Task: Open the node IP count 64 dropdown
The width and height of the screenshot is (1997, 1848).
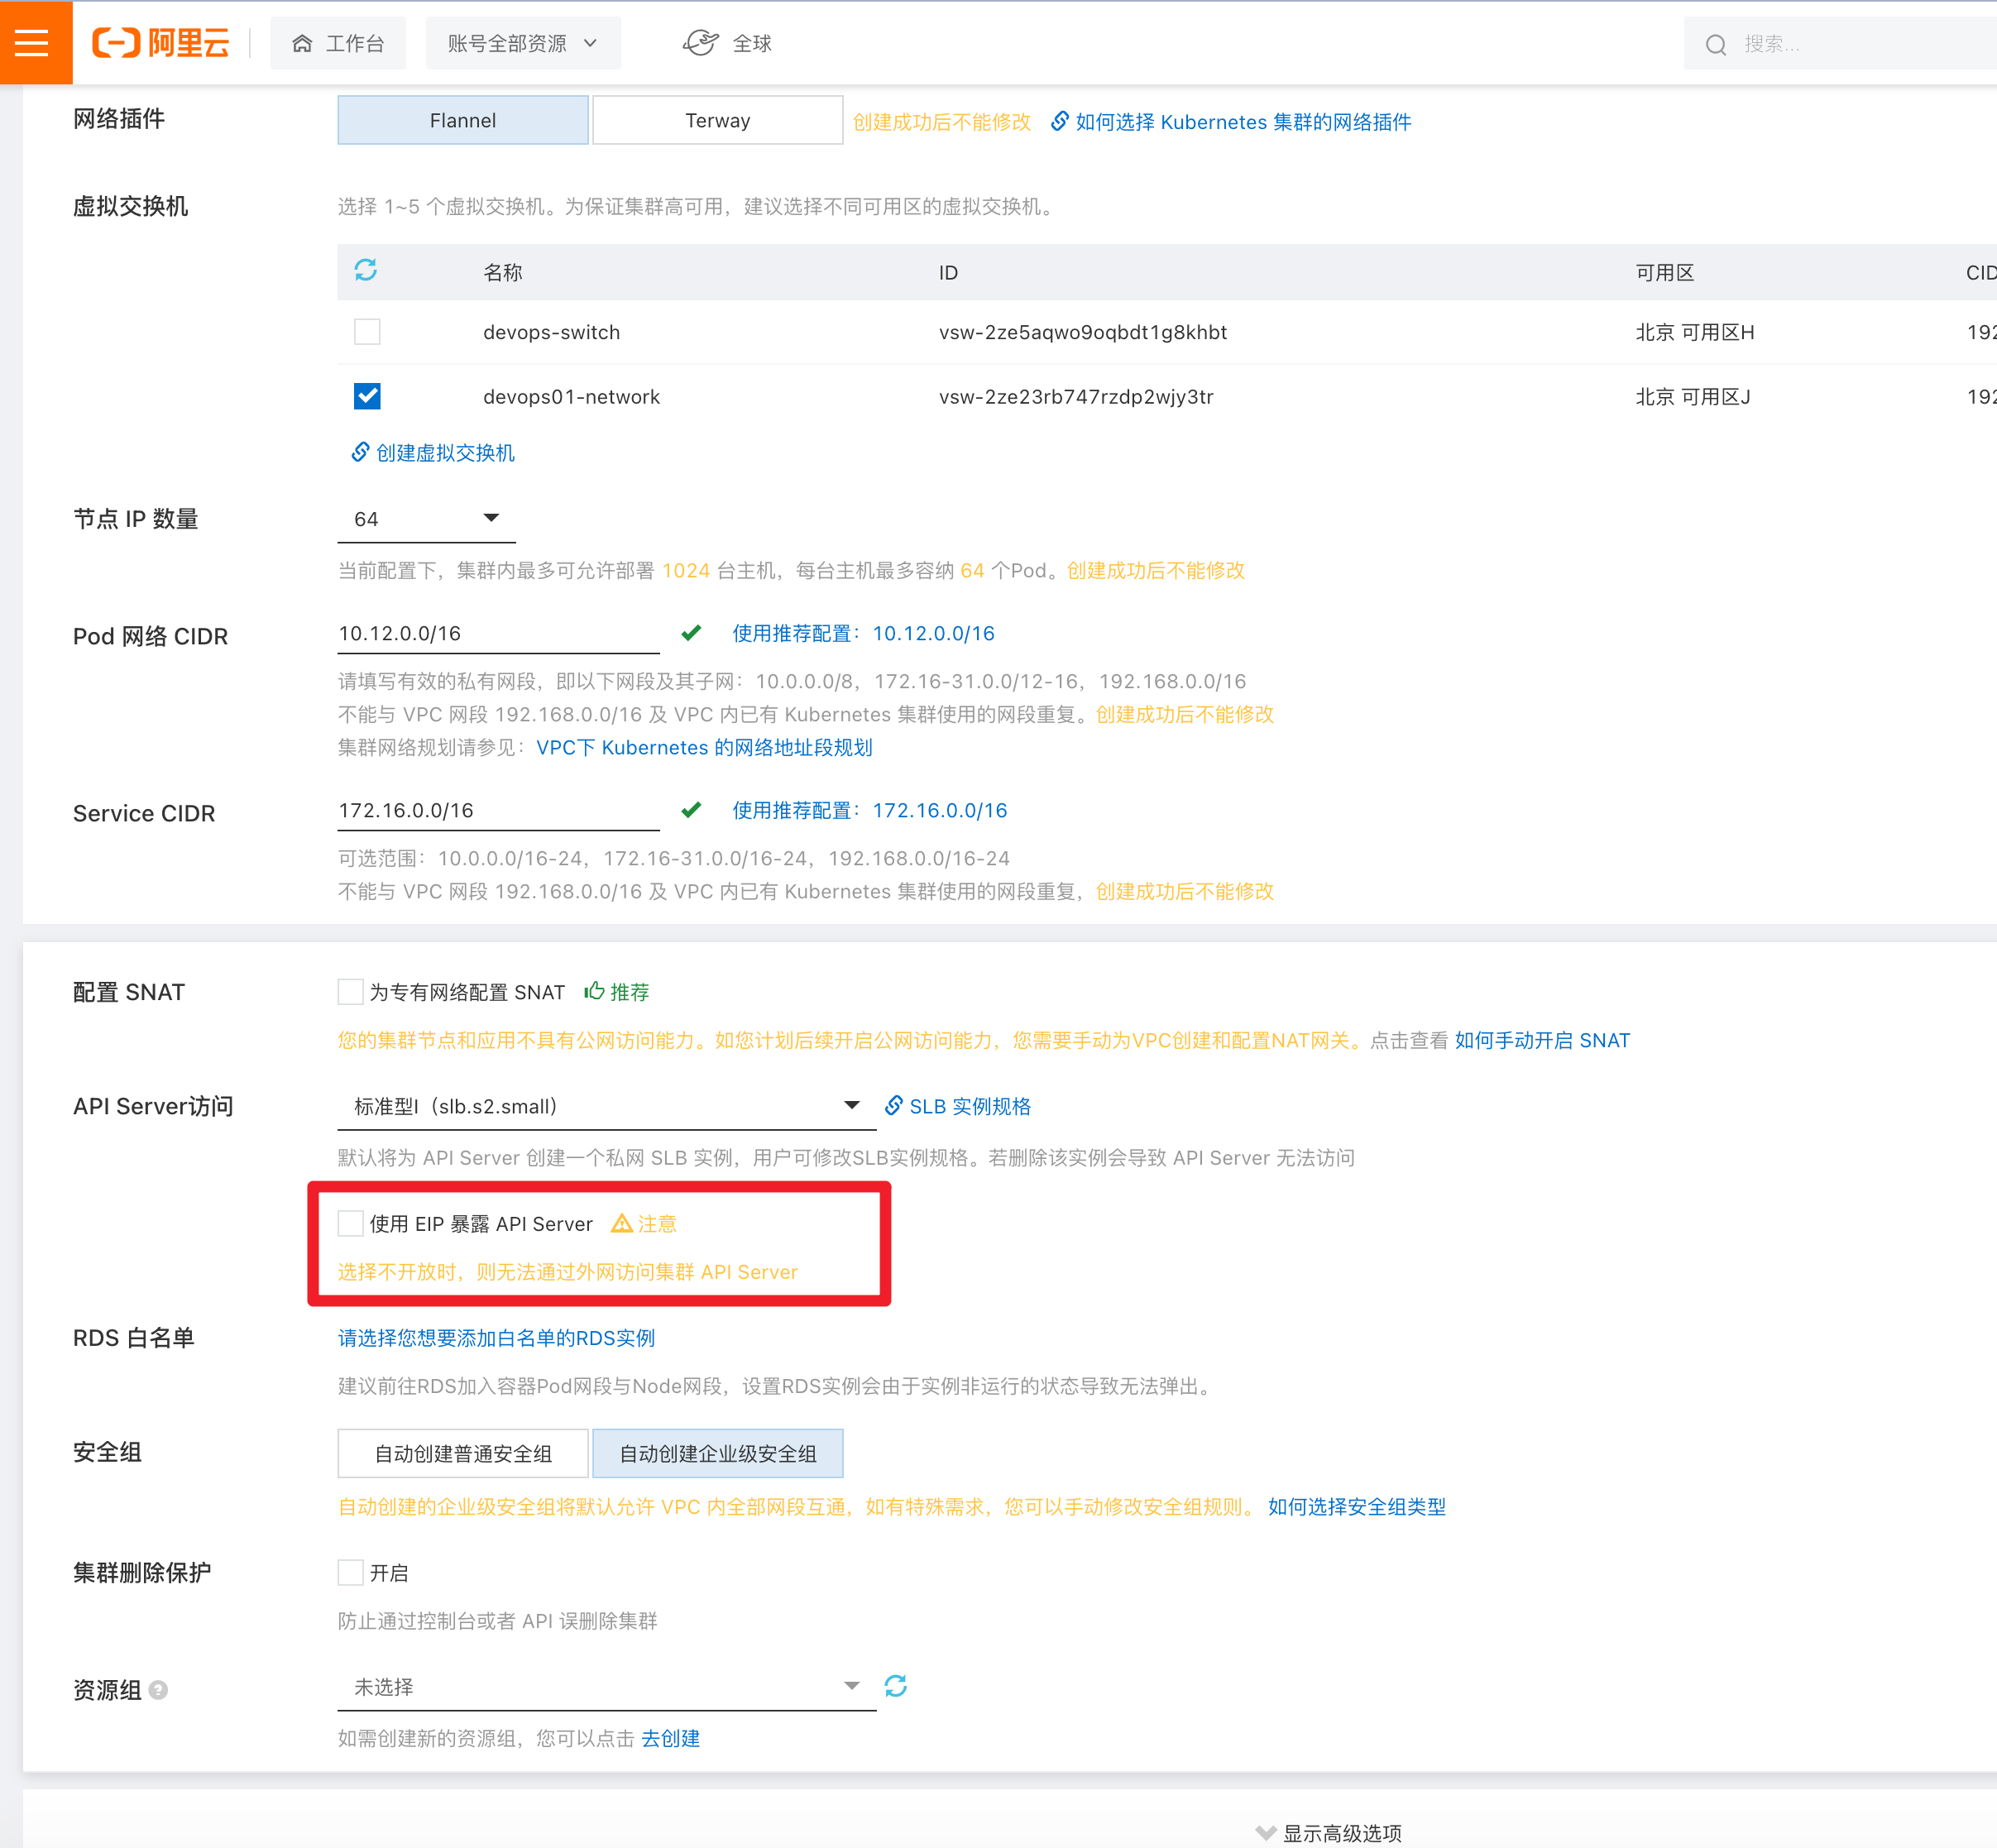Action: pos(426,518)
